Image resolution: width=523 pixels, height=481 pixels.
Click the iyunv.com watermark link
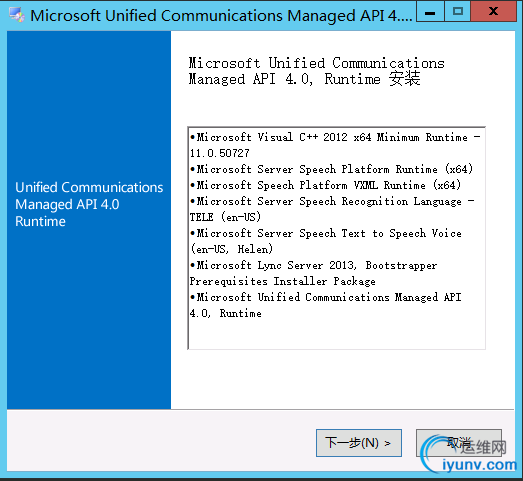479,465
